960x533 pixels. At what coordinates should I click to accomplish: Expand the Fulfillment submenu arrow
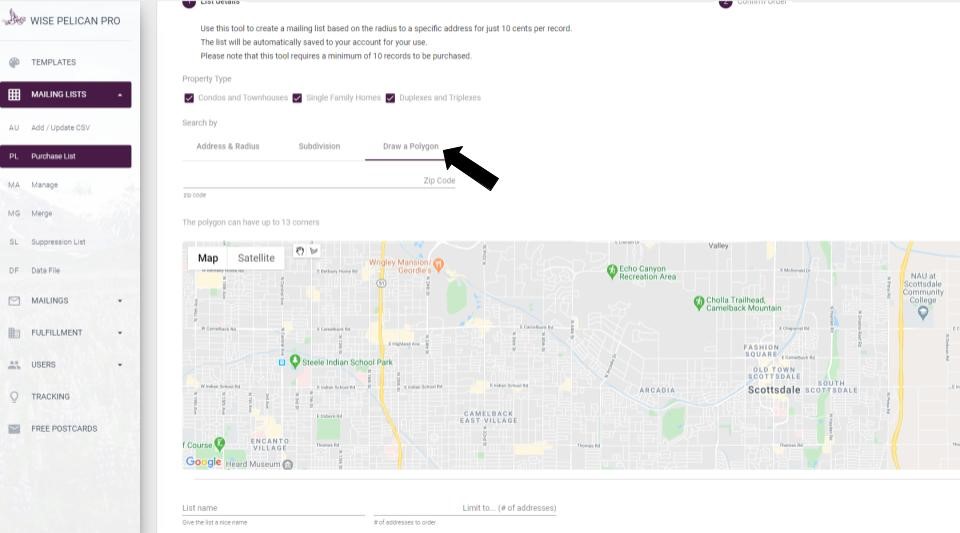(x=120, y=333)
